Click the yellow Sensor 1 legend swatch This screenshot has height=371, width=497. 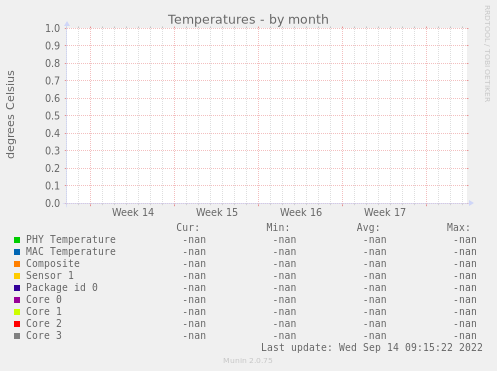click(17, 276)
